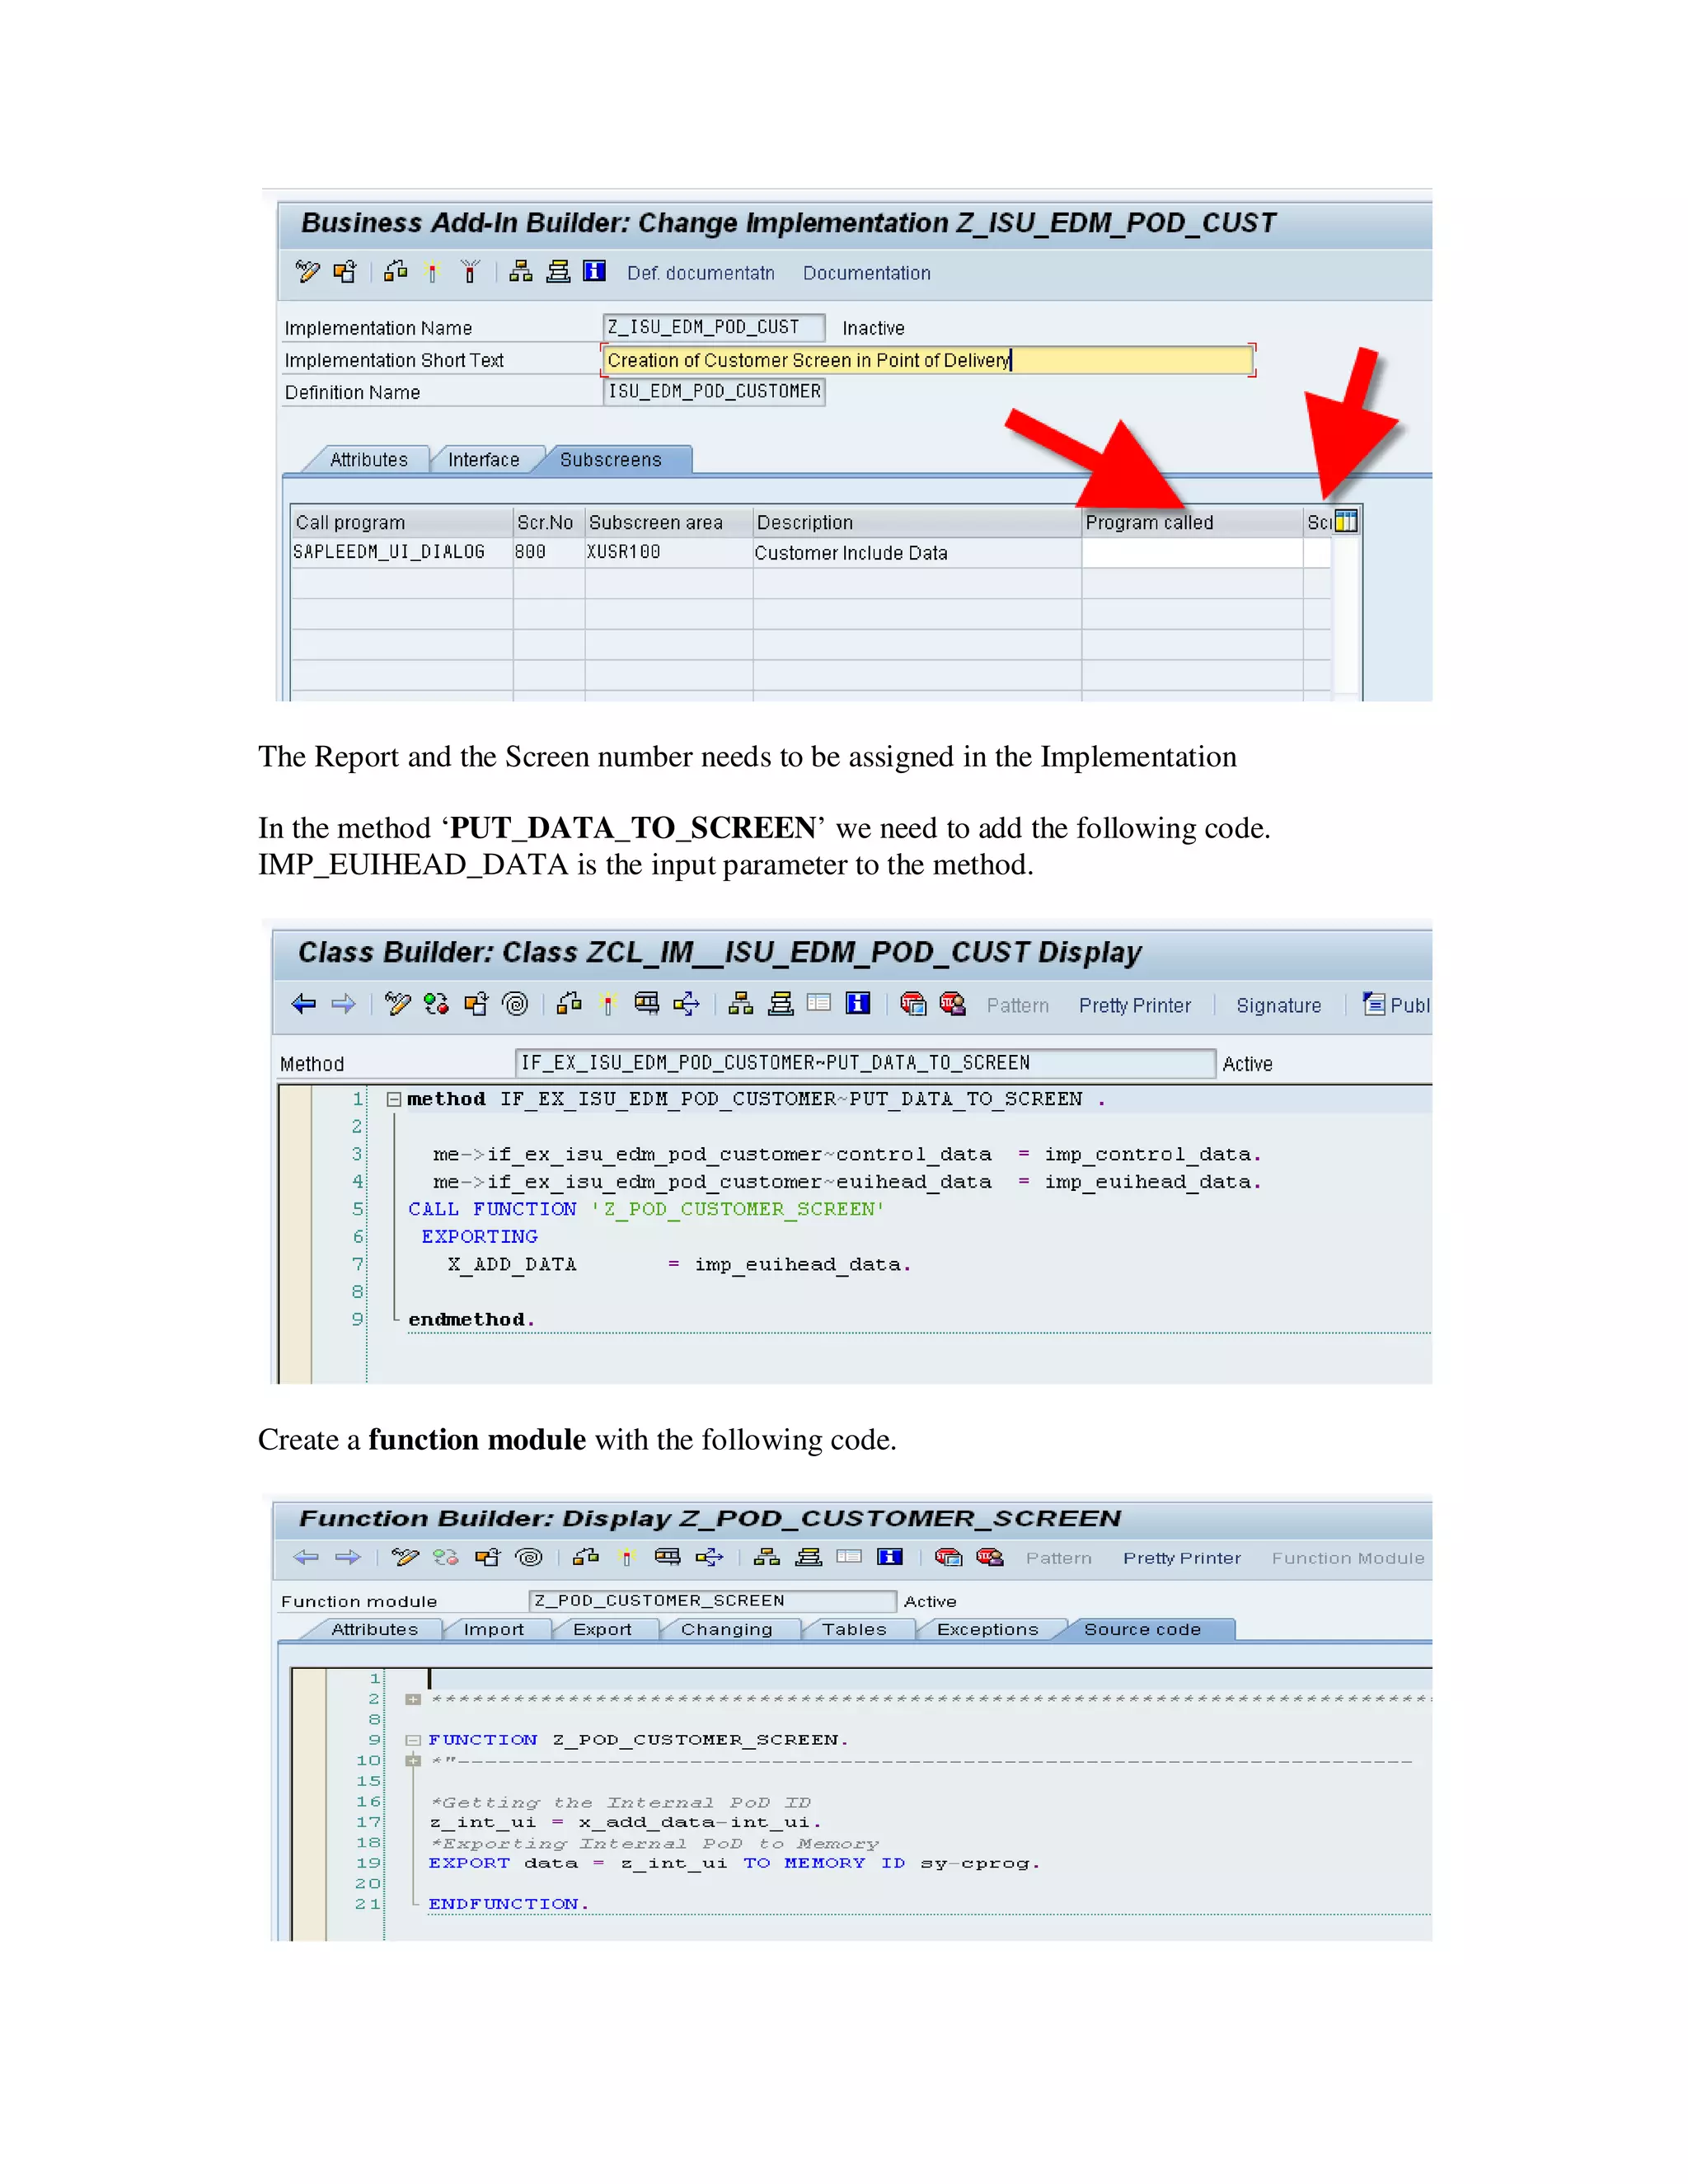Click Display/Change pencil icon in BAdI Builder
The image size is (1688, 2184).
tap(307, 271)
